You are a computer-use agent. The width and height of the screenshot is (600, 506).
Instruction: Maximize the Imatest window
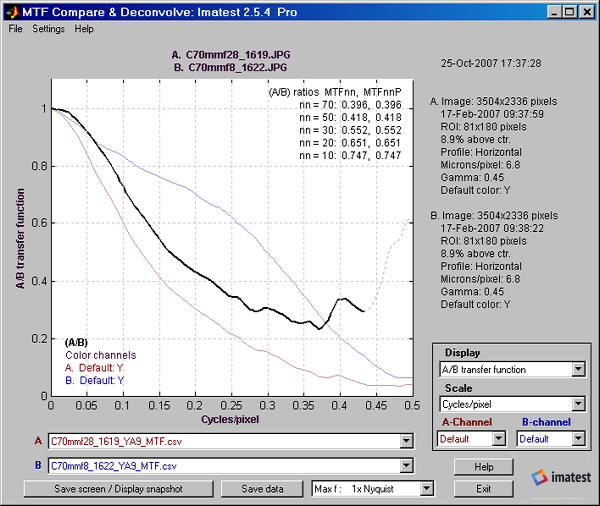pos(569,12)
